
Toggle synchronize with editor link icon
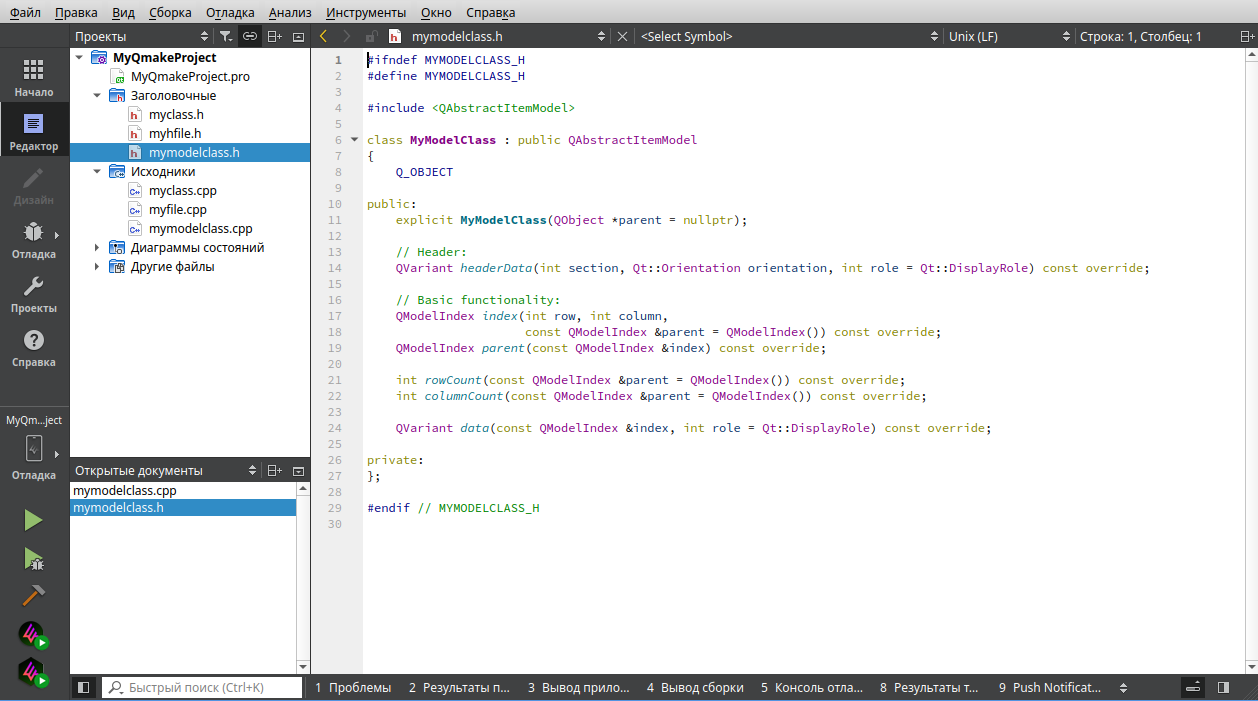(x=250, y=36)
